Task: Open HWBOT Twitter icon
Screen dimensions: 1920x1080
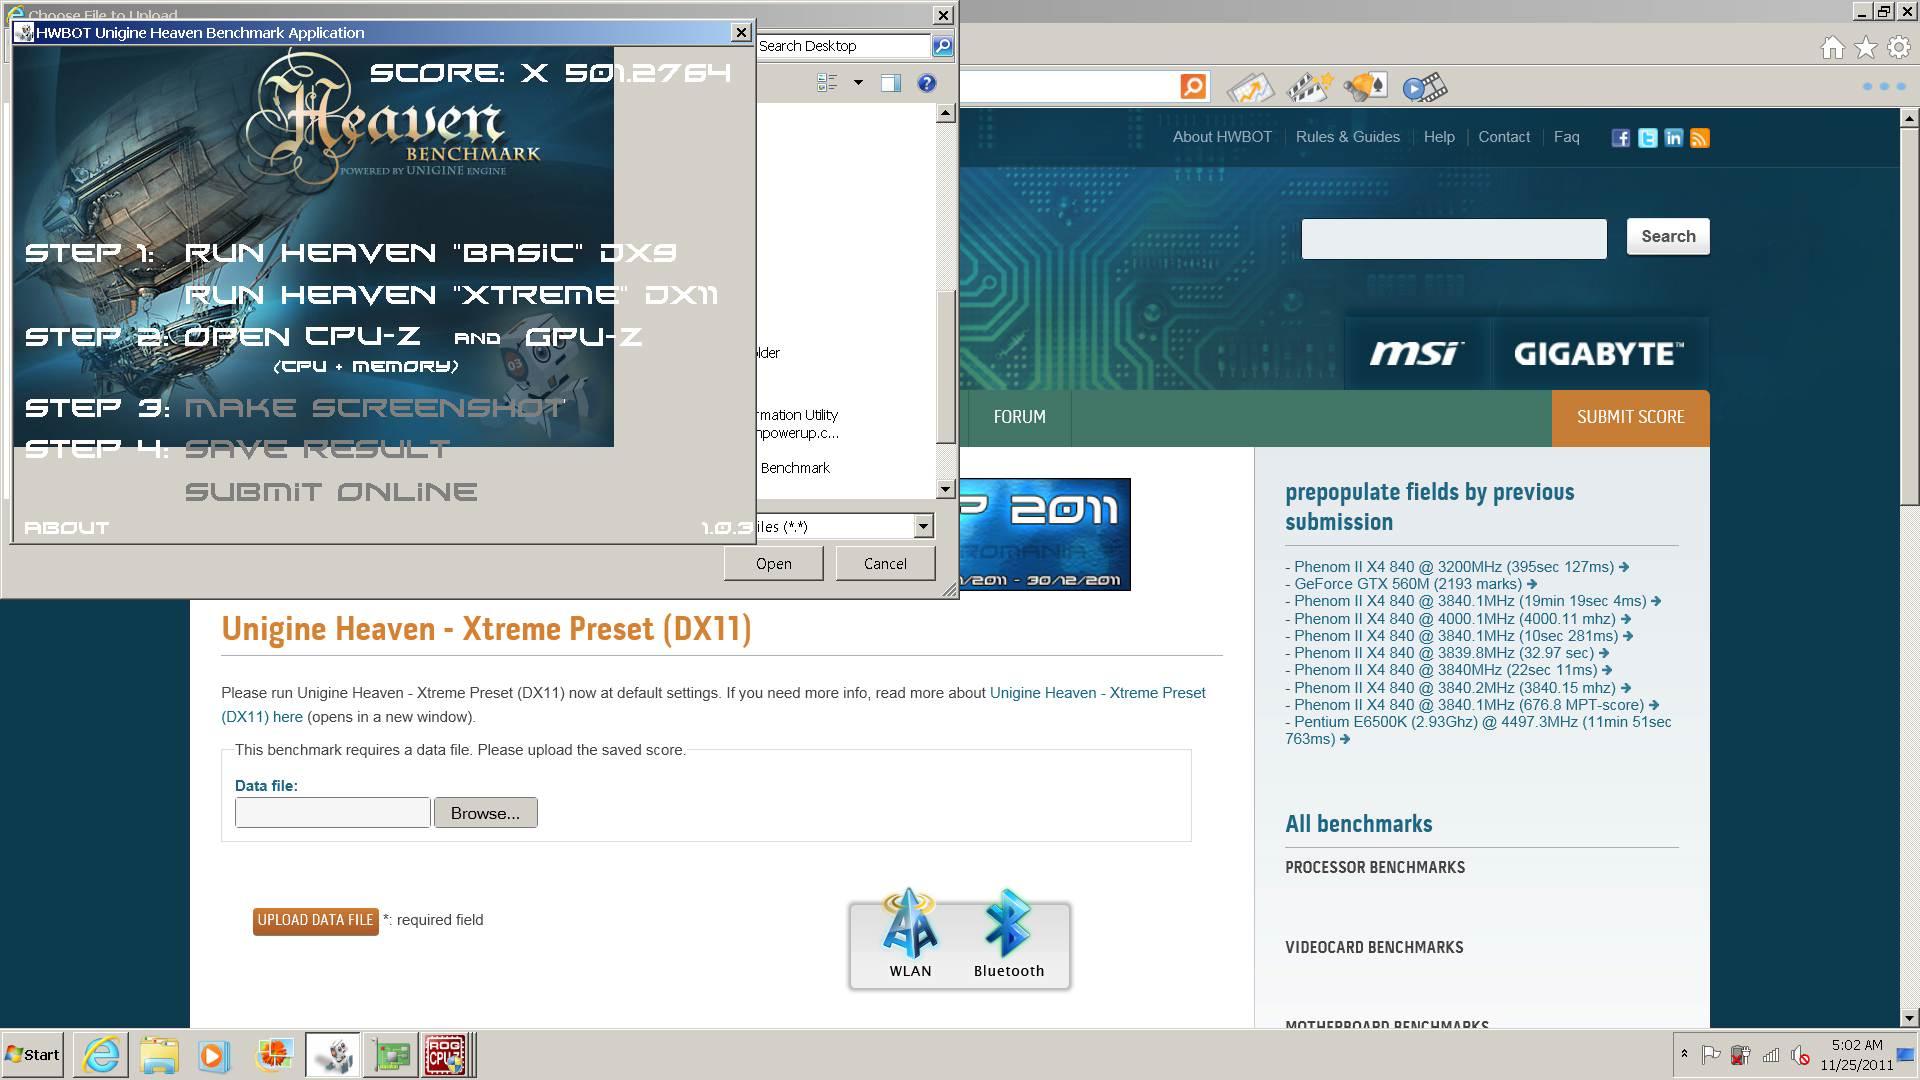Action: pyautogui.click(x=1647, y=138)
